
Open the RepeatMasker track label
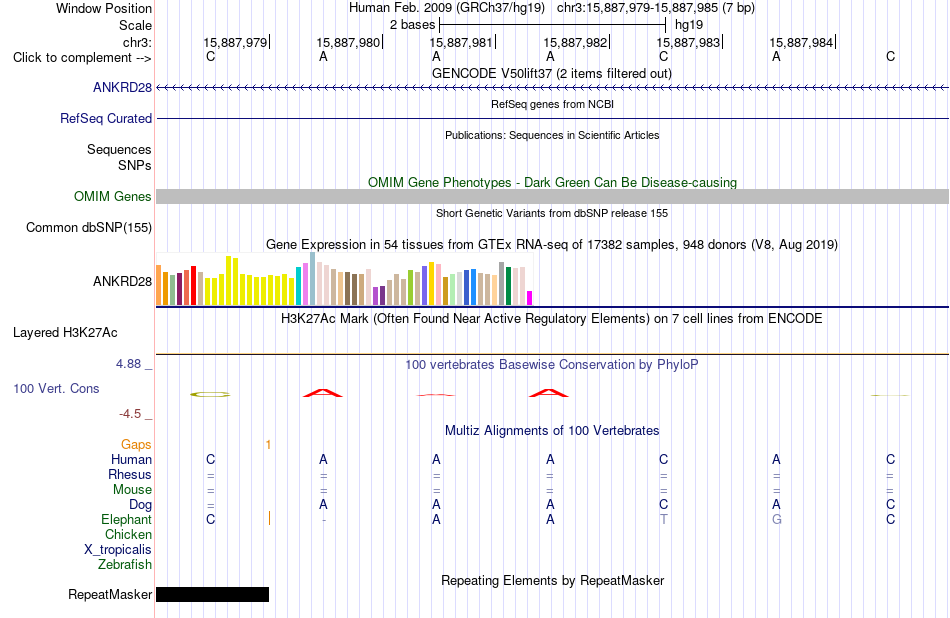(x=110, y=594)
